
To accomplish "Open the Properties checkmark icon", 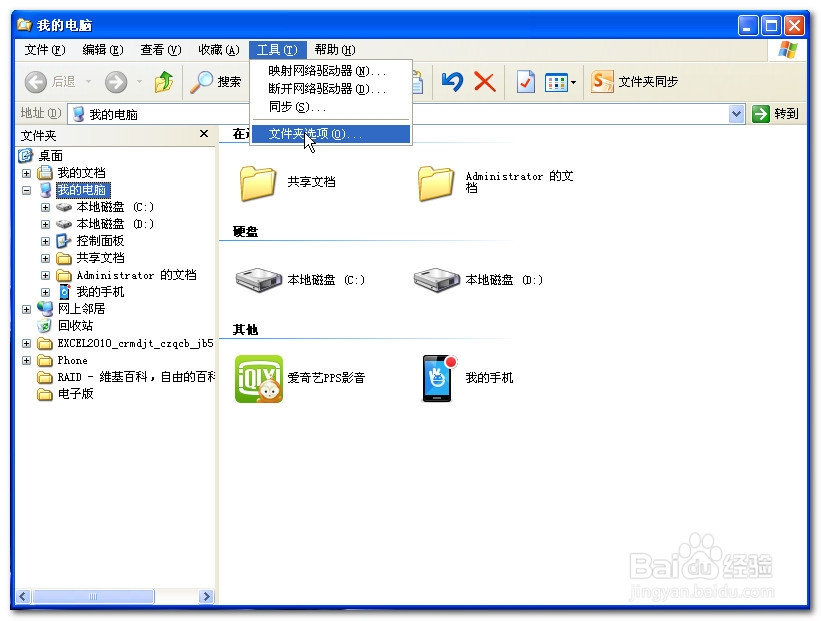I will click(525, 82).
